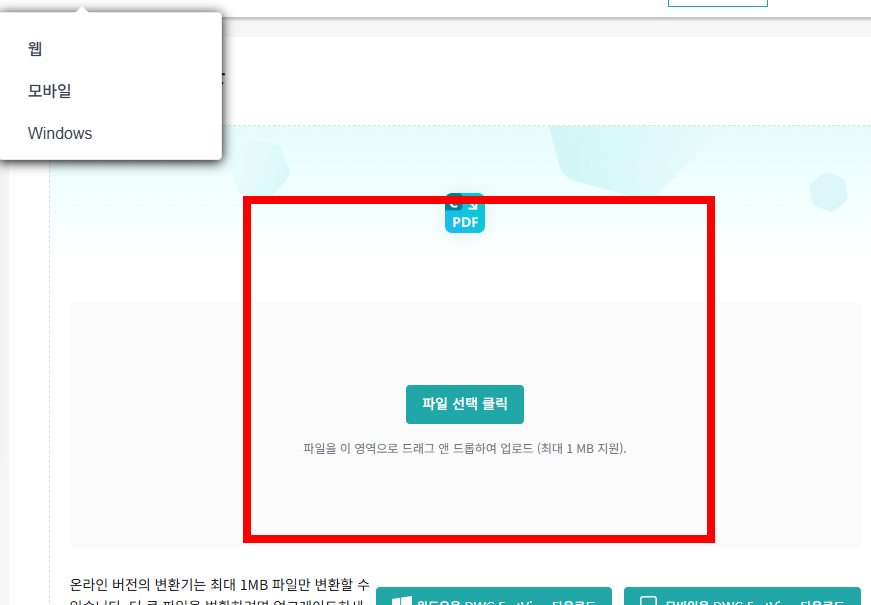Image resolution: width=871 pixels, height=605 pixels.
Task: Click the DWG to PDF converter icon
Action: pyautogui.click(x=464, y=213)
